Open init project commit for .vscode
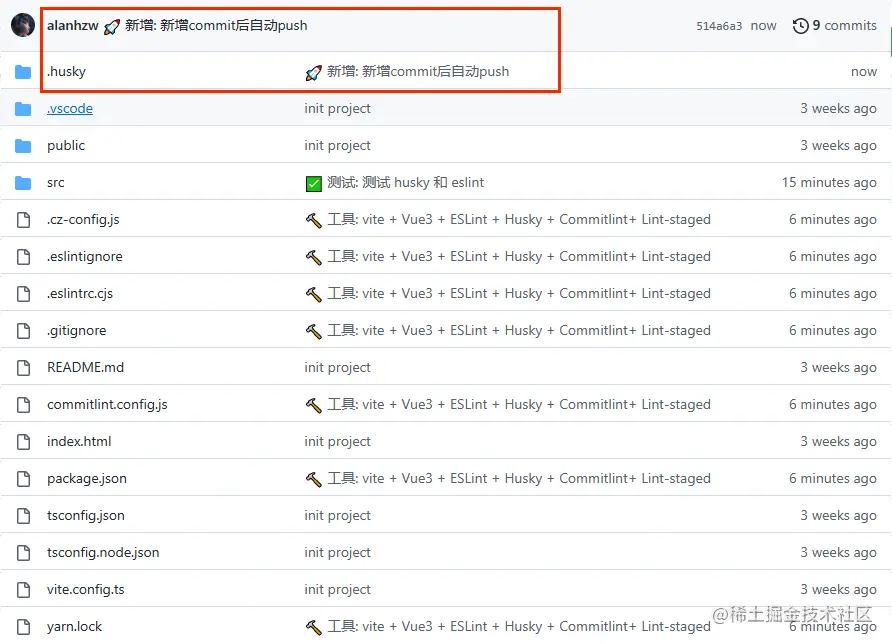Viewport: 892px width, 644px height. pyautogui.click(x=337, y=108)
